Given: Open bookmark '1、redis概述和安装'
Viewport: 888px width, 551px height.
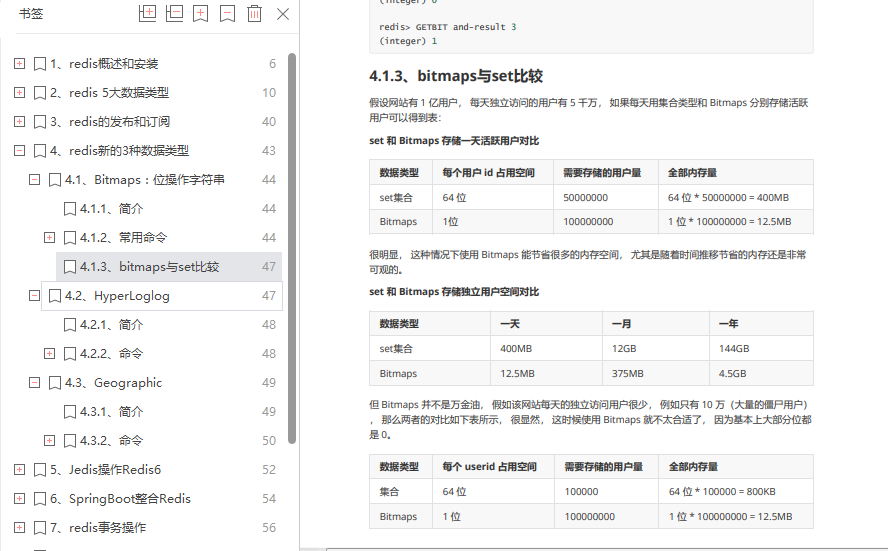Looking at the screenshot, I should point(104,64).
